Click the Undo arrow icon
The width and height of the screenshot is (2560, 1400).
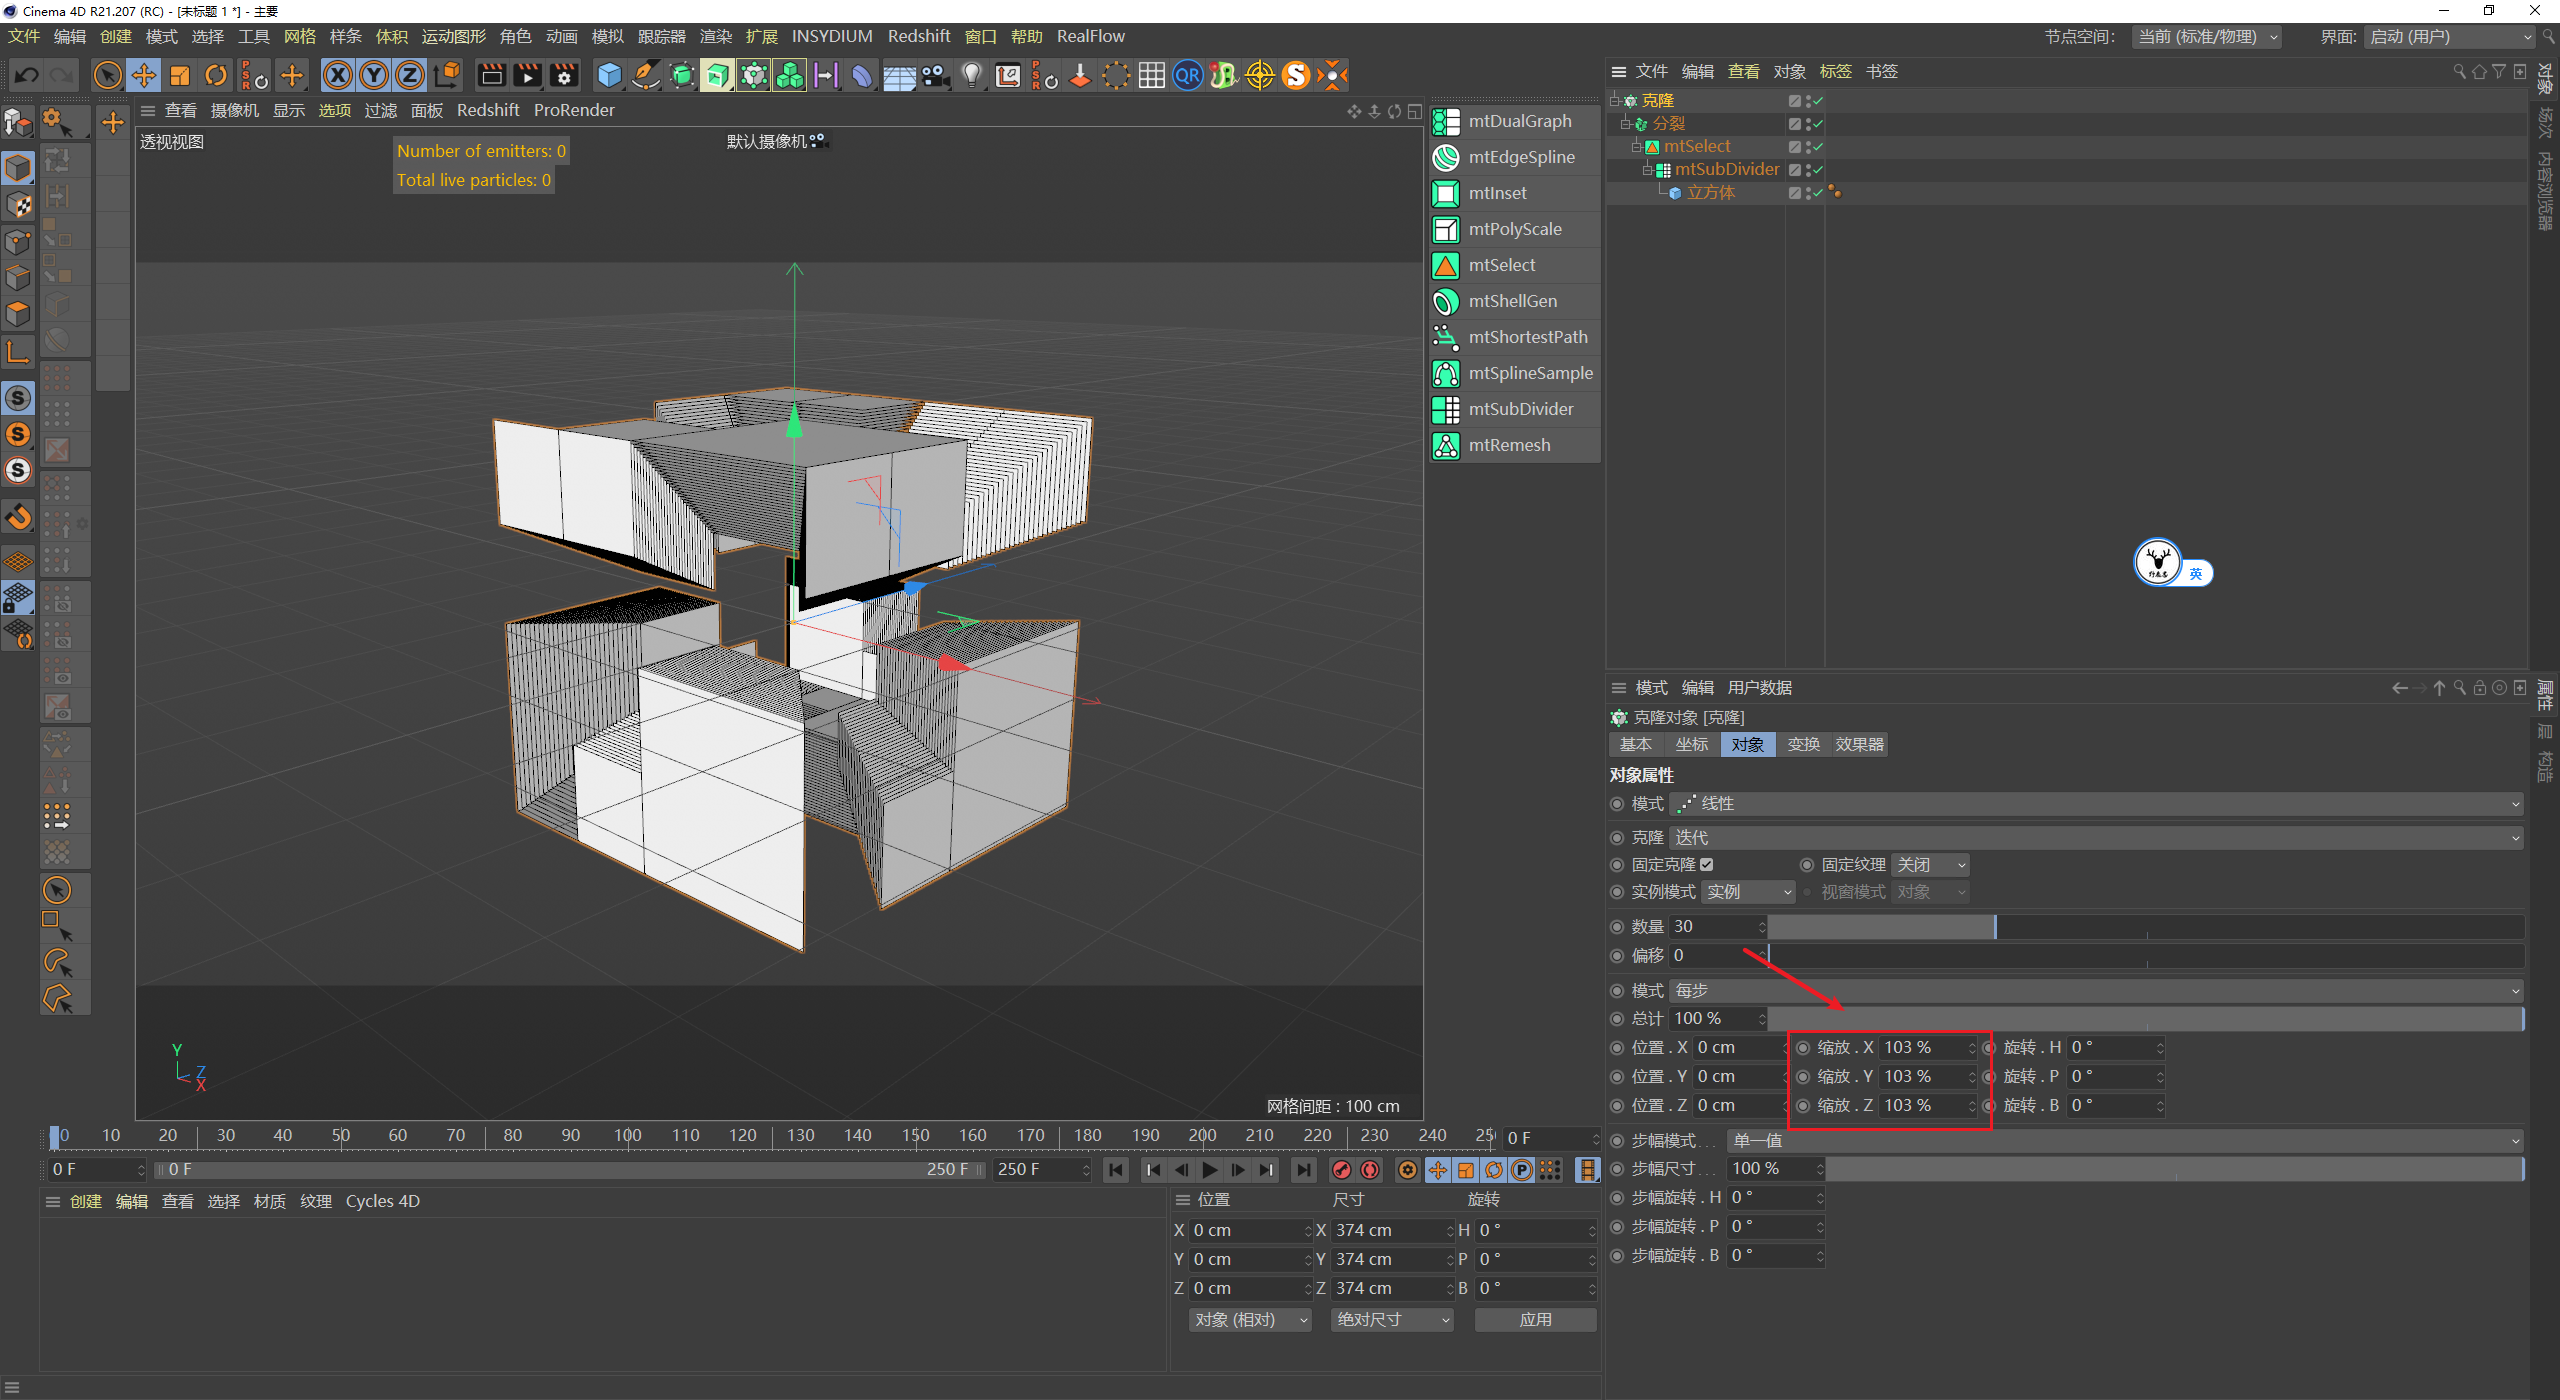coord(27,75)
